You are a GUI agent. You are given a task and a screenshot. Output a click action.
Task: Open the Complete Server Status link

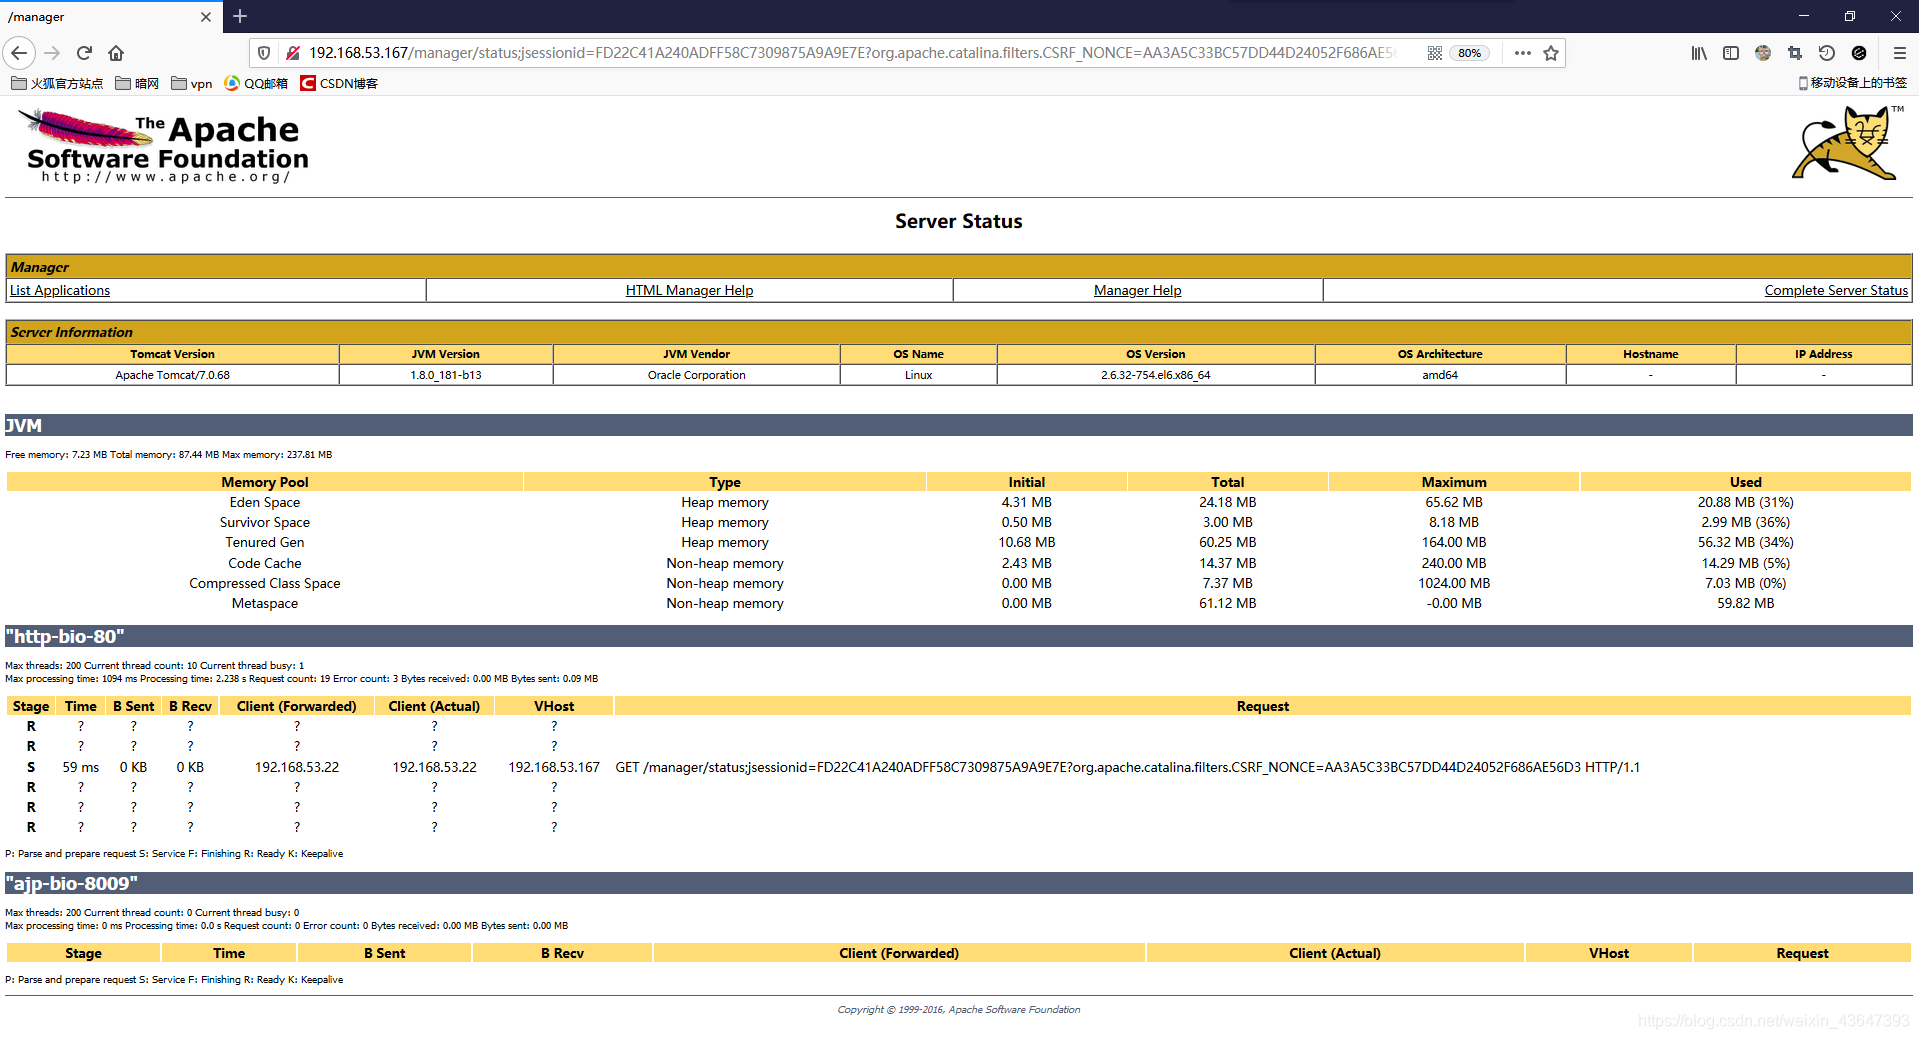[x=1836, y=290]
